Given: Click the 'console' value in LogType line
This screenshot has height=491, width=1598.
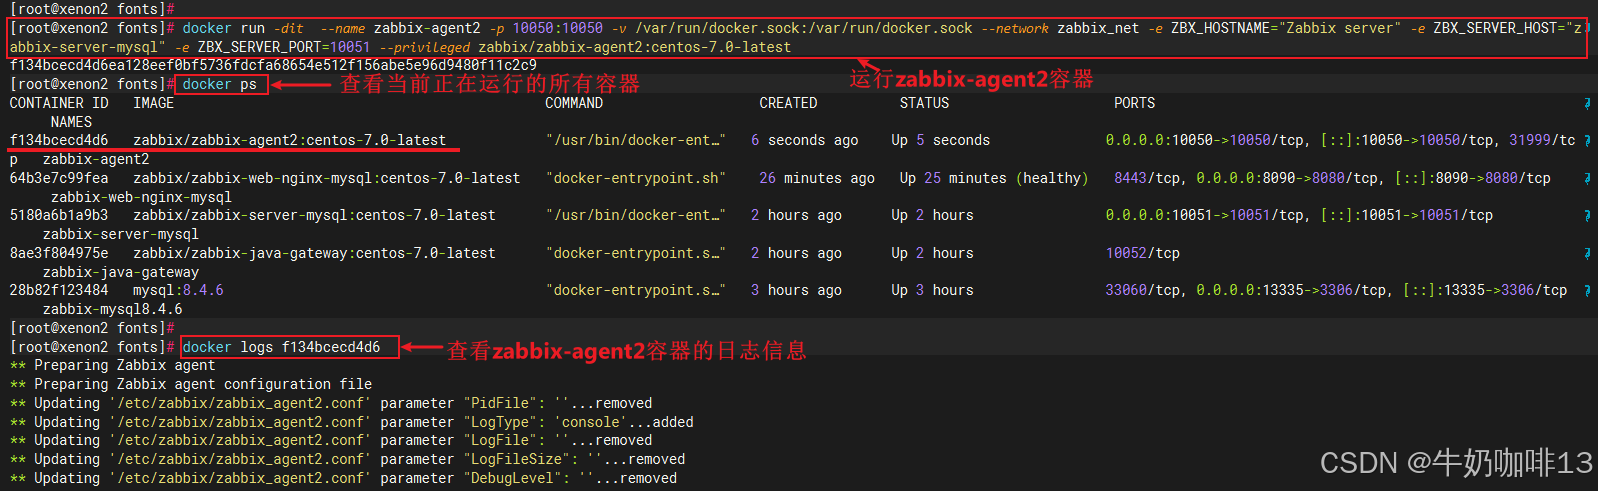Looking at the screenshot, I should (590, 422).
